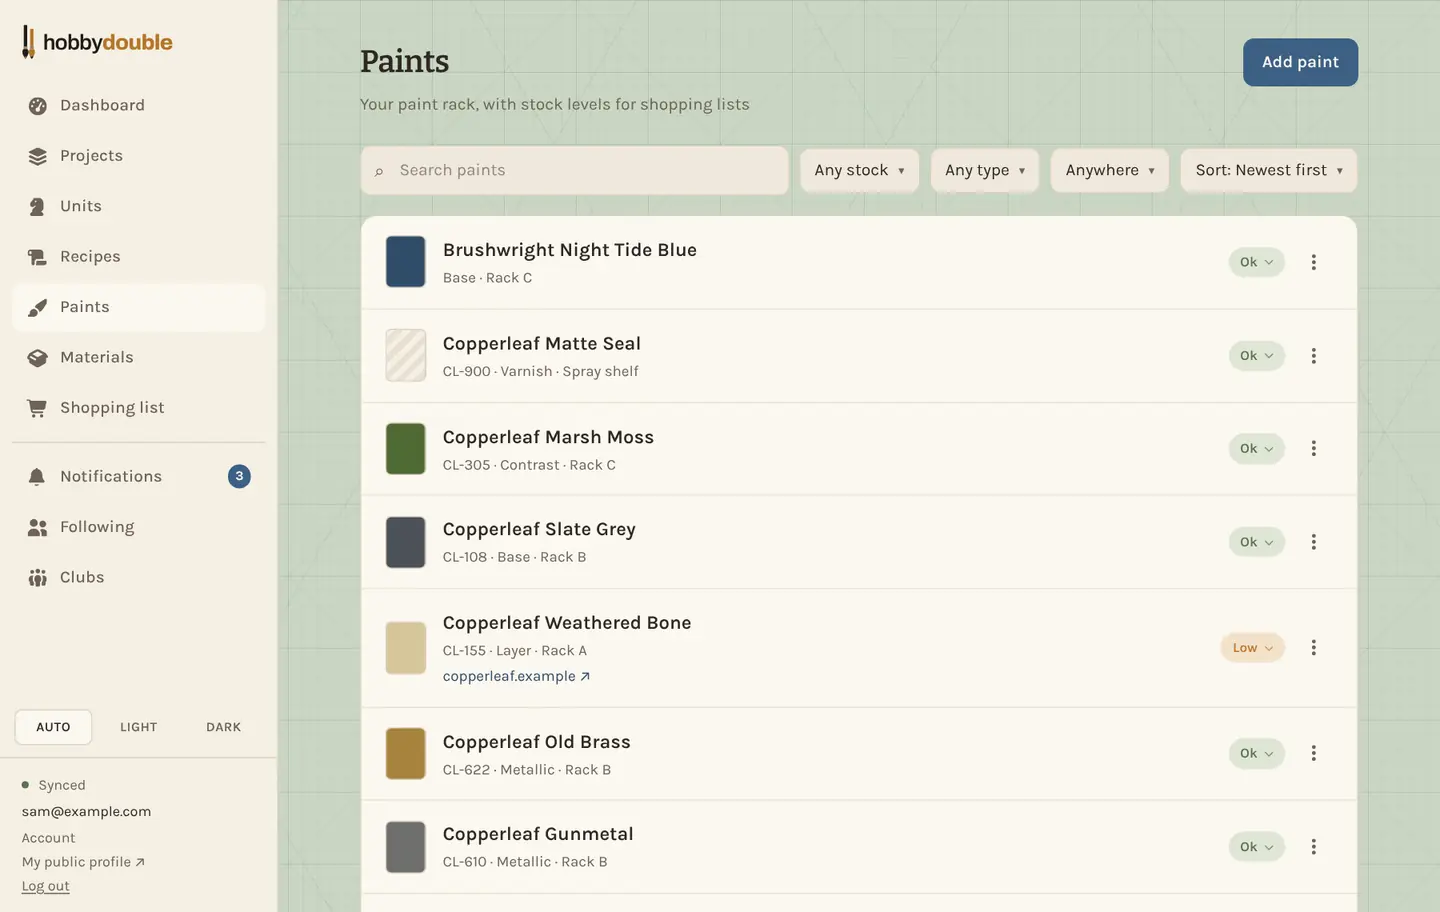The image size is (1440, 912).
Task: Click the Night Tide Blue color swatch
Action: [406, 262]
